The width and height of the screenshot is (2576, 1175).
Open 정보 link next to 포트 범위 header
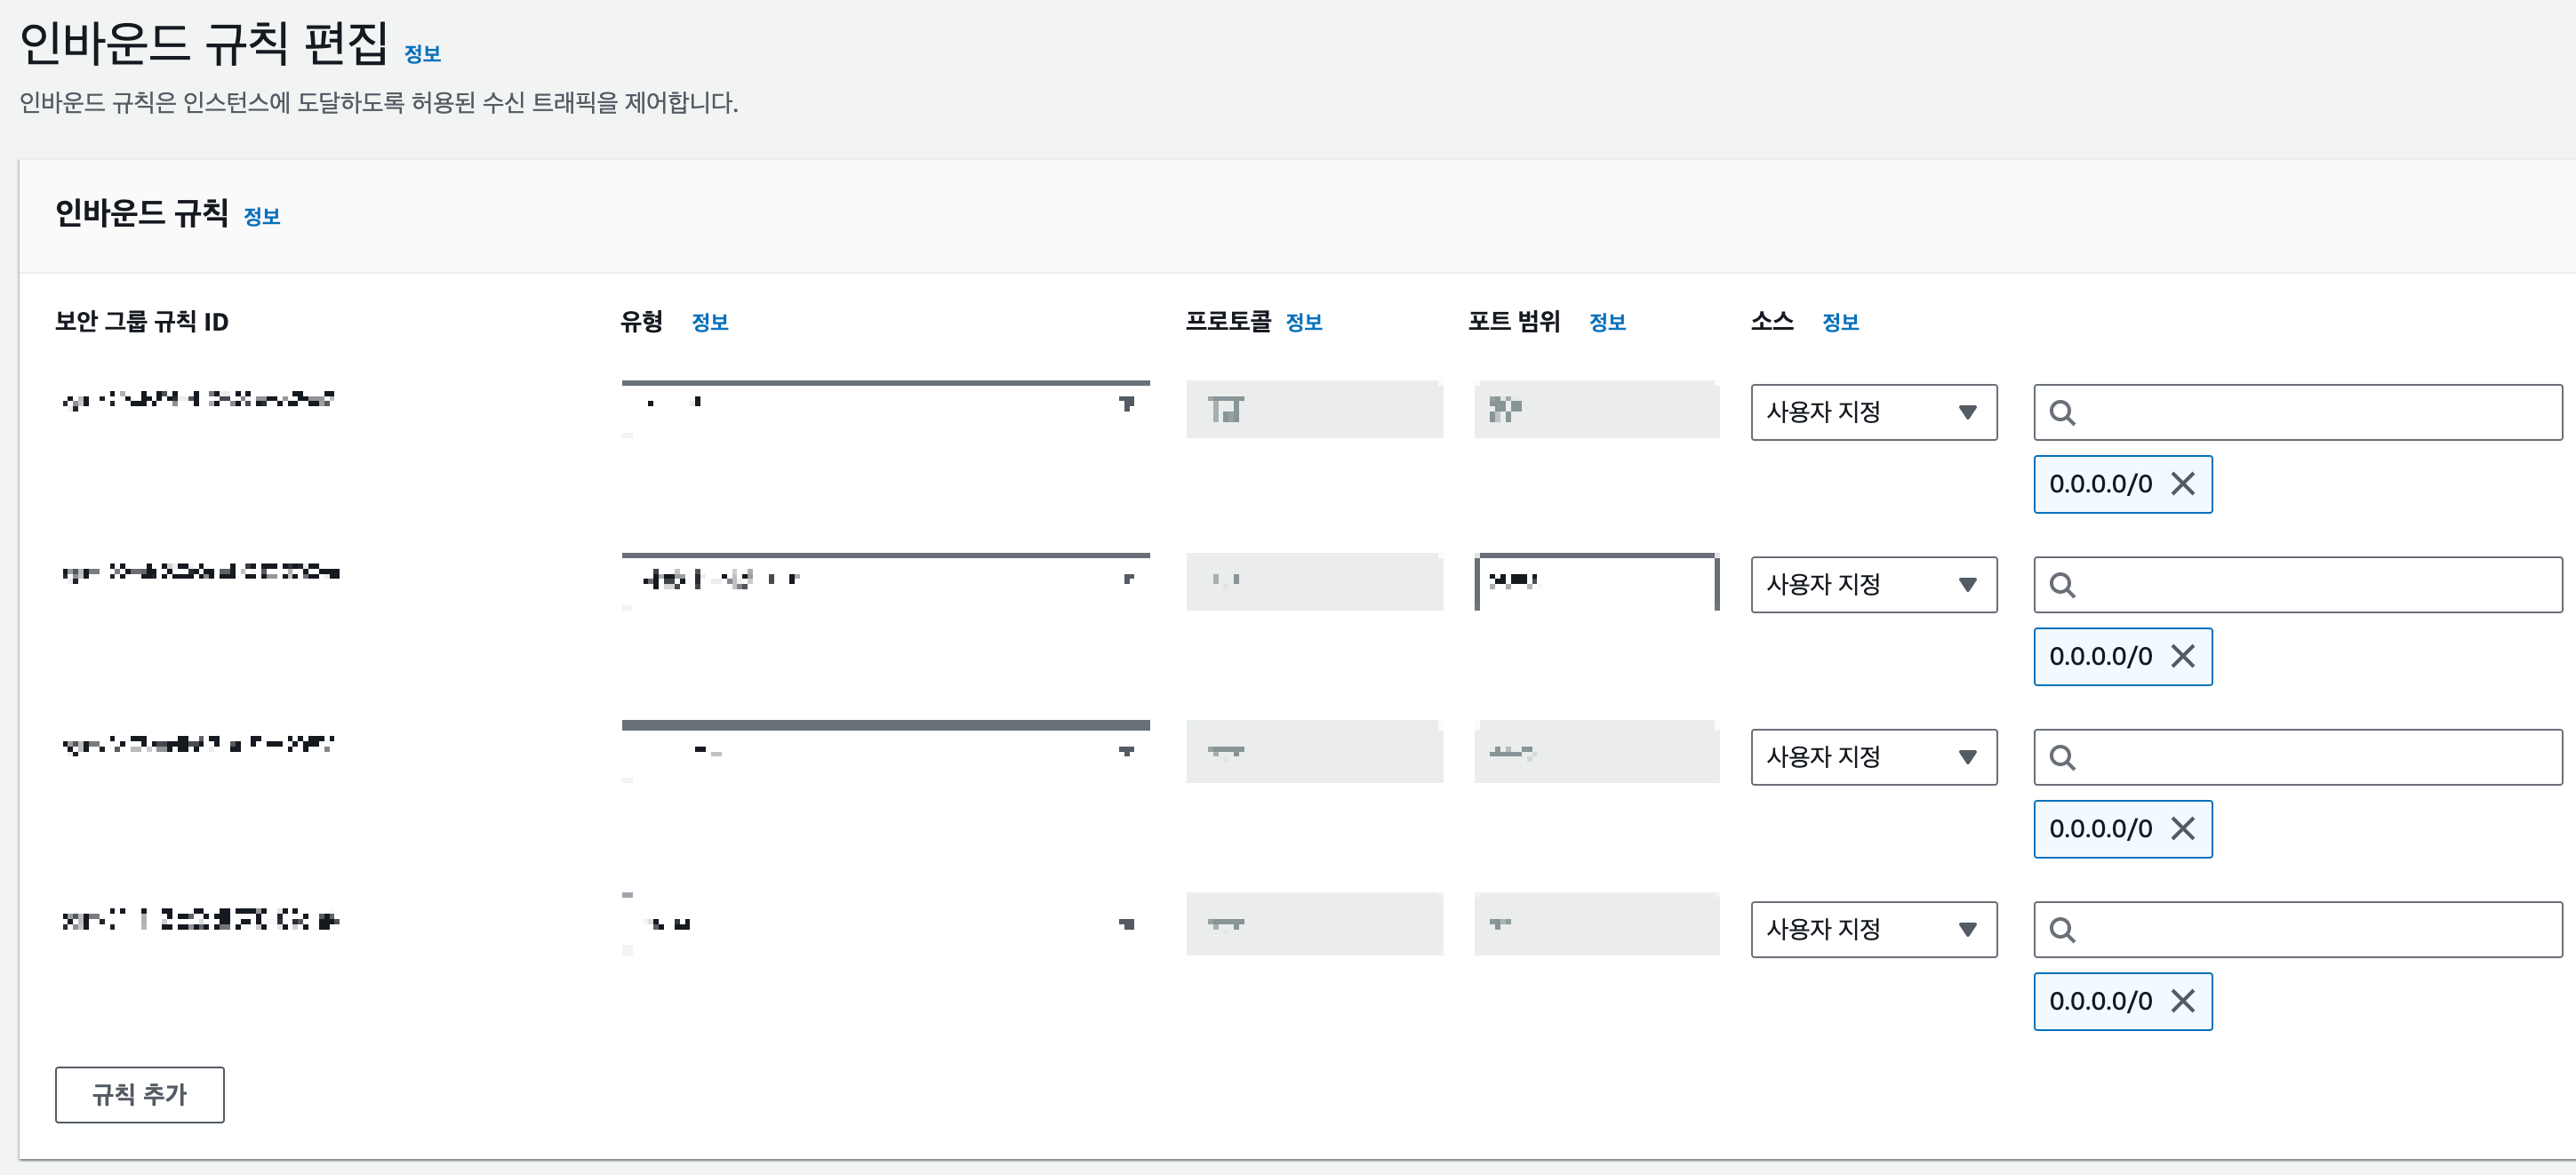click(x=1607, y=322)
